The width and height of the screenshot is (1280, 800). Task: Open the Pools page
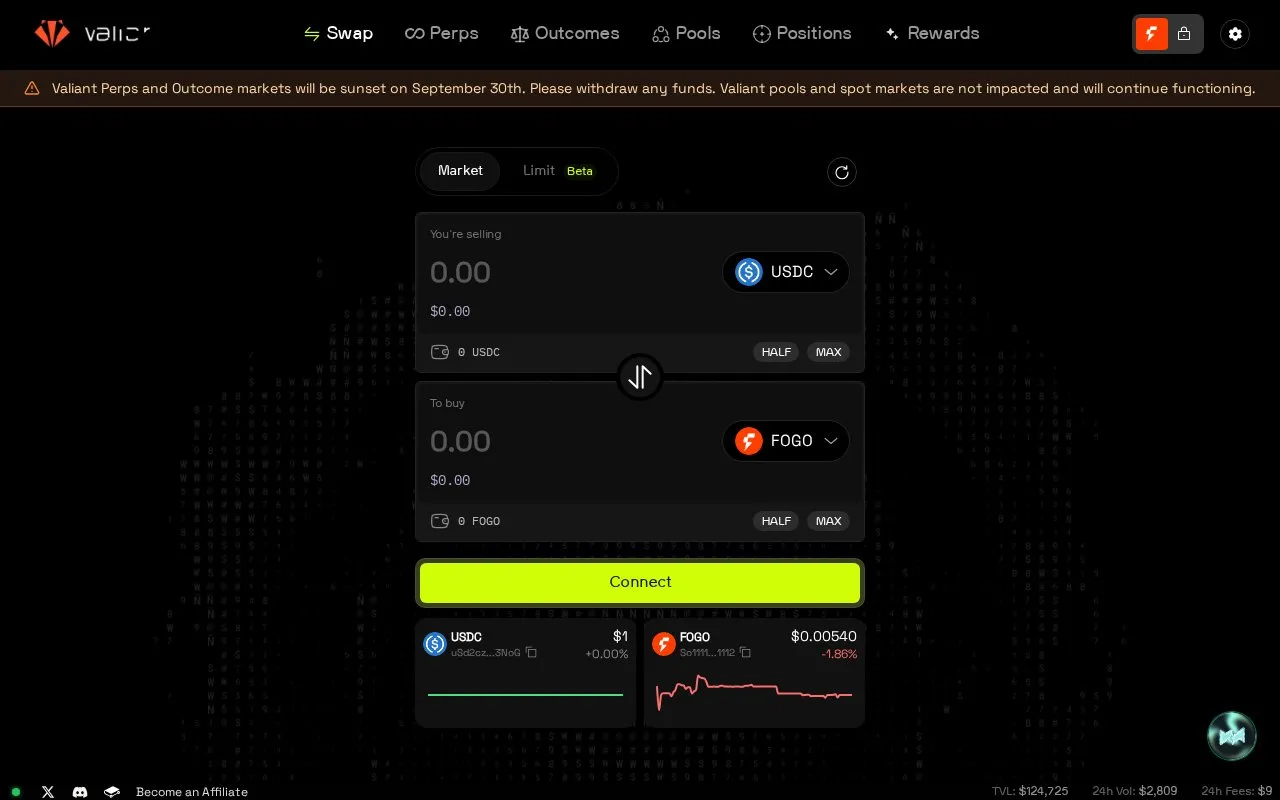(686, 33)
